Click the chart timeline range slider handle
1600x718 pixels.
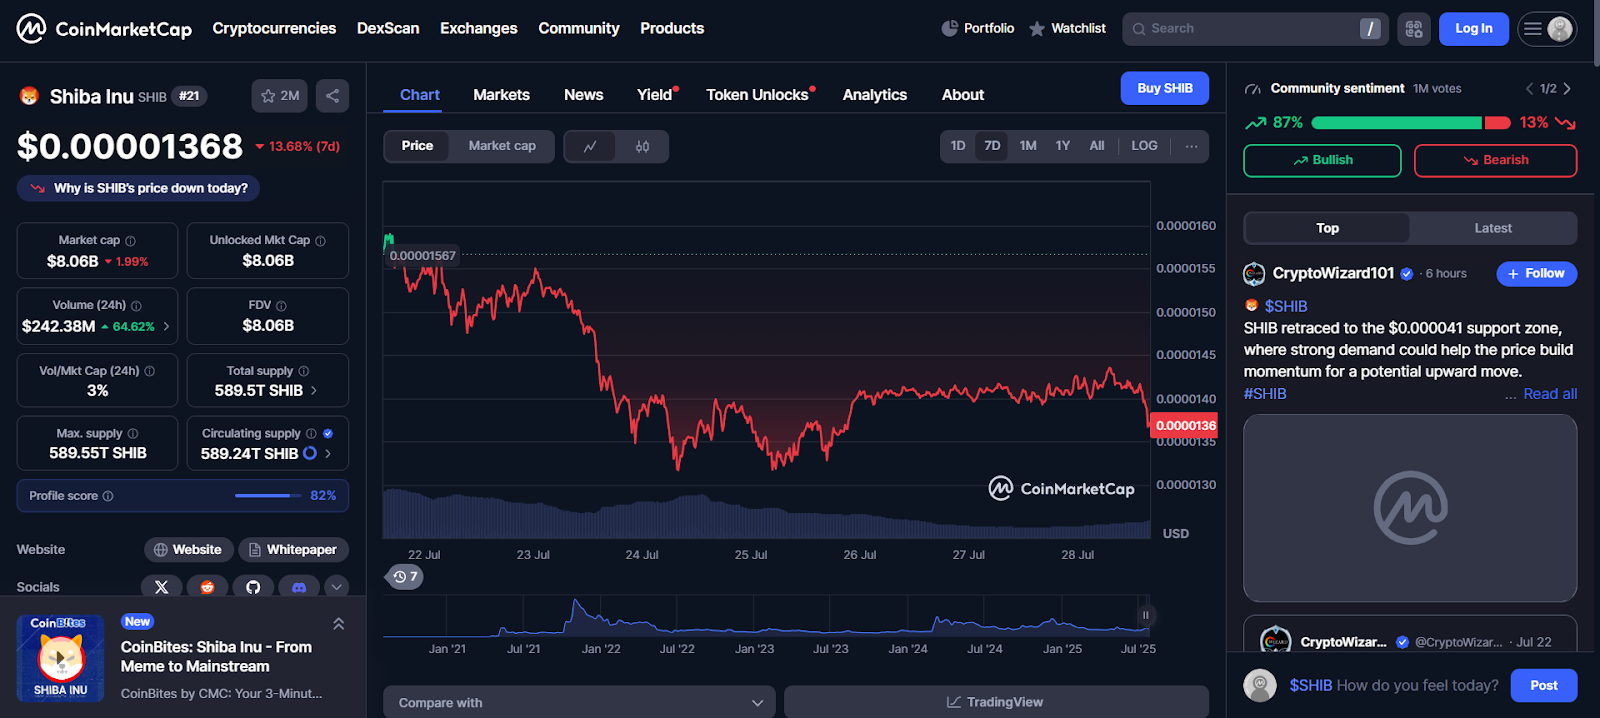pyautogui.click(x=1145, y=615)
